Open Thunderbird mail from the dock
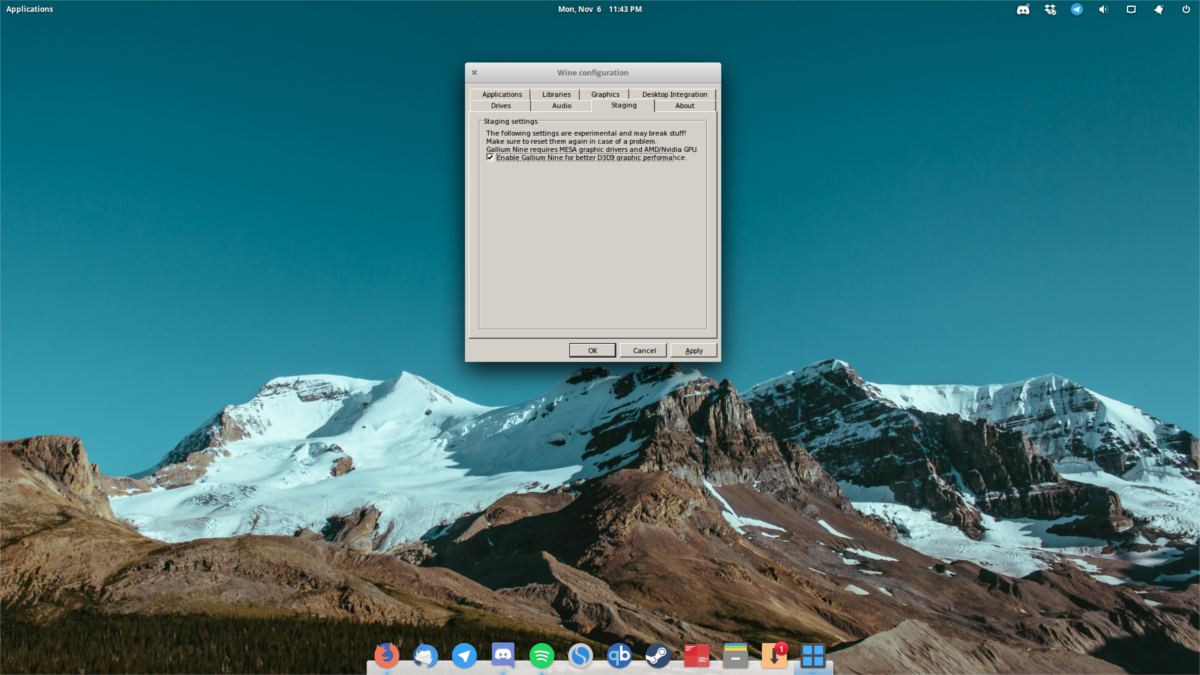 (426, 655)
